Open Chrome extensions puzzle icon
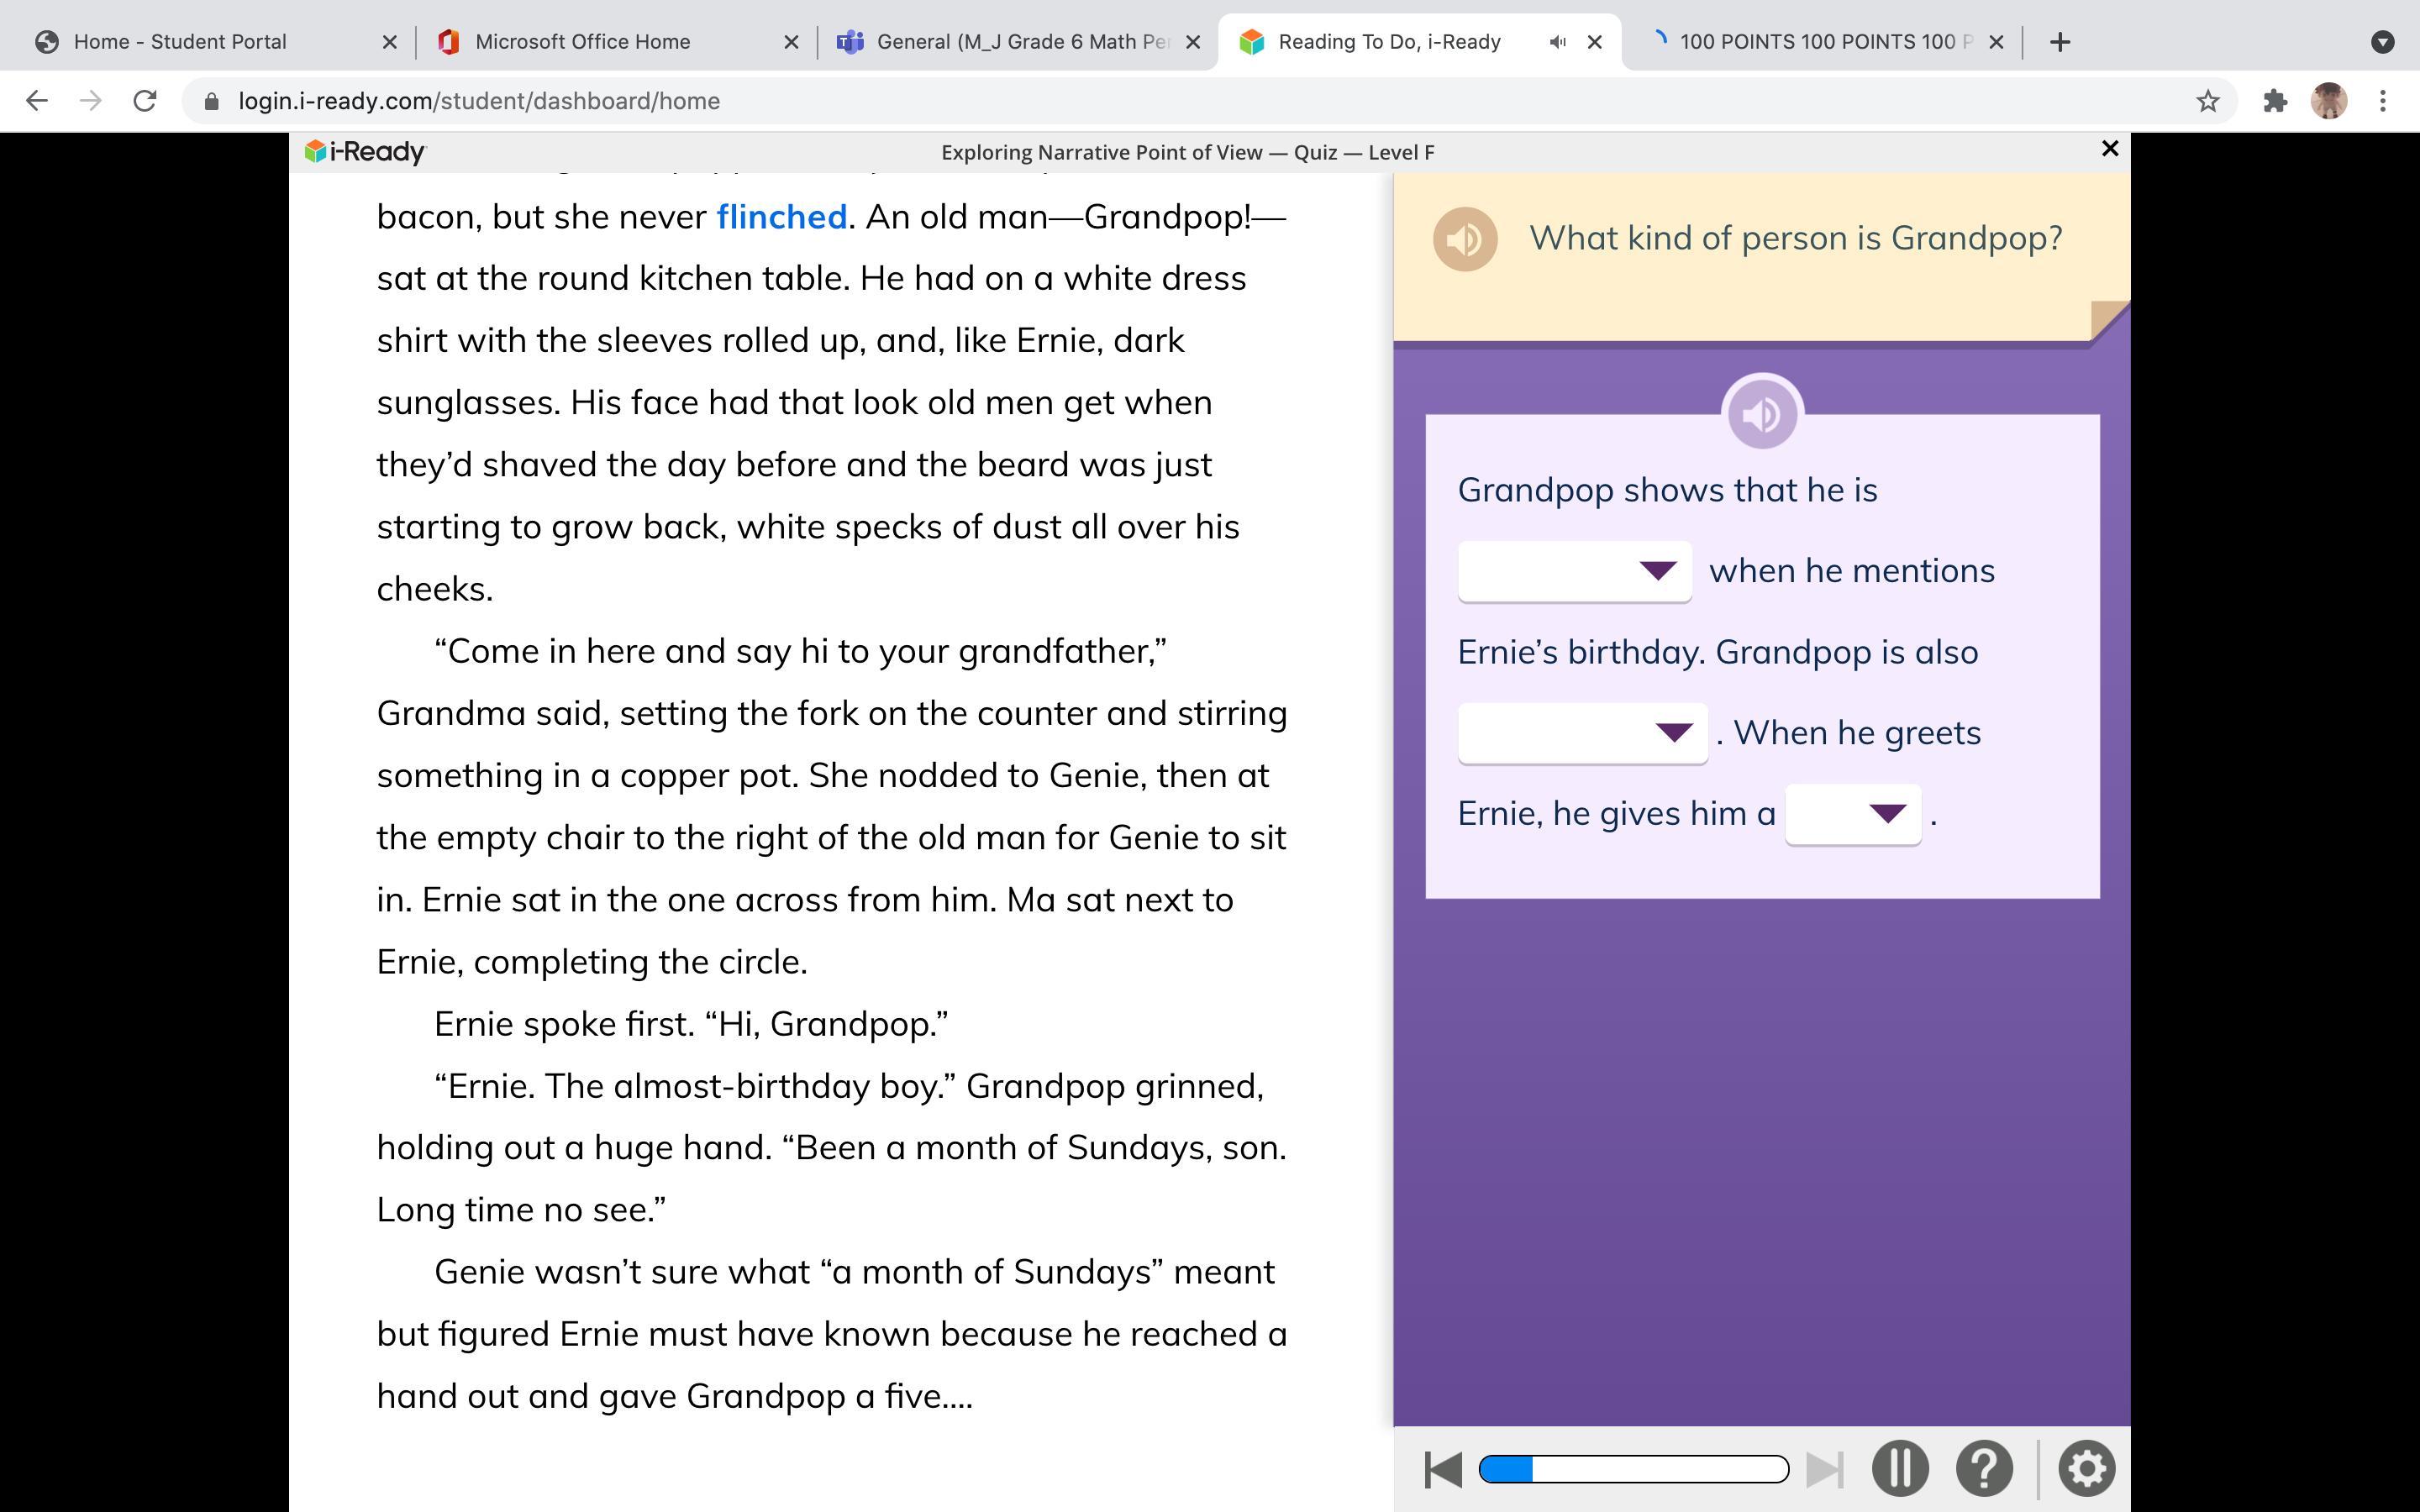The image size is (2420, 1512). [x=2275, y=101]
